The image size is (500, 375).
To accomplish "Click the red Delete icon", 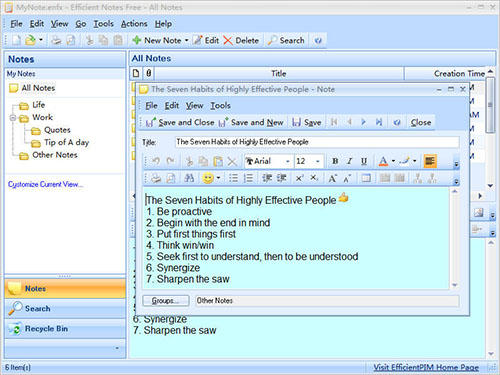I will point(228,40).
